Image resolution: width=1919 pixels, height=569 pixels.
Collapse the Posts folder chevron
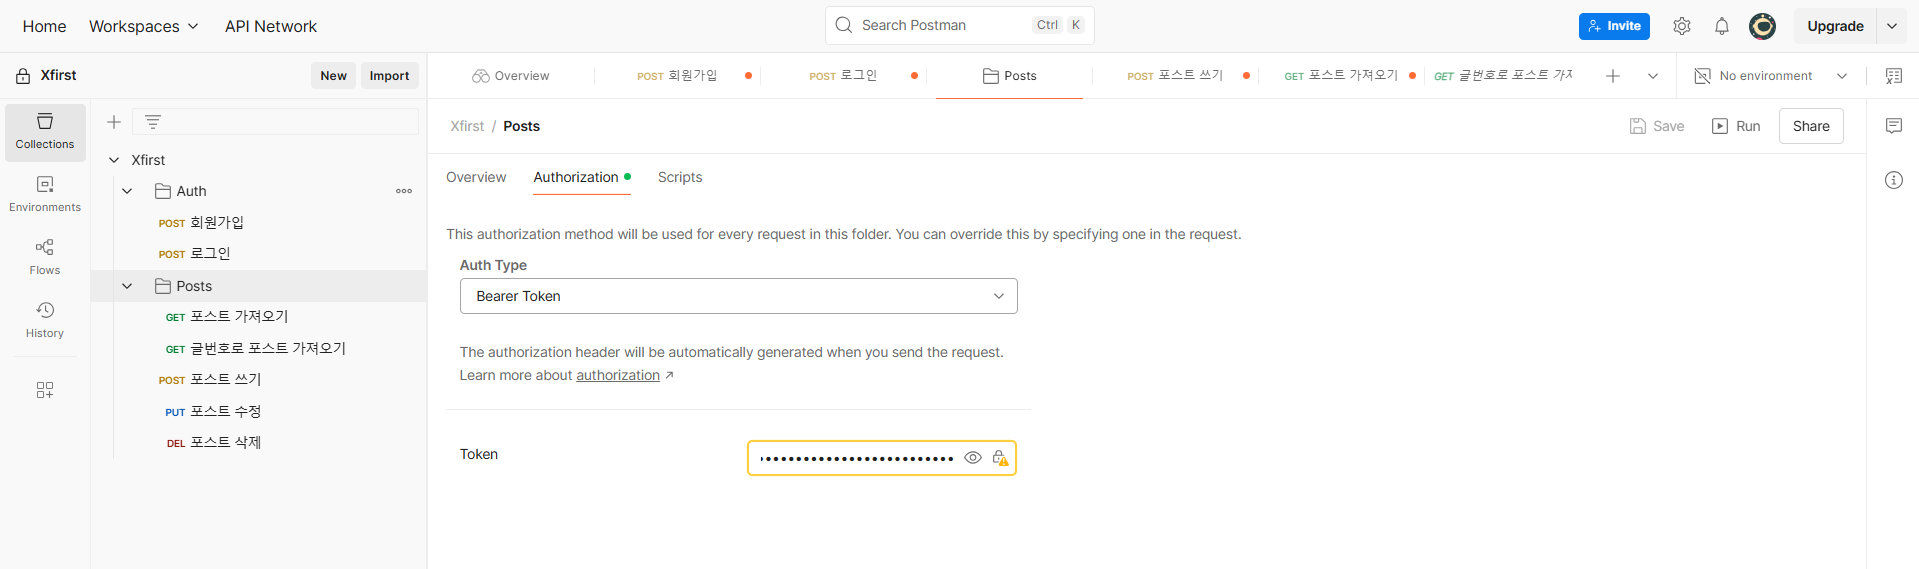click(x=127, y=286)
